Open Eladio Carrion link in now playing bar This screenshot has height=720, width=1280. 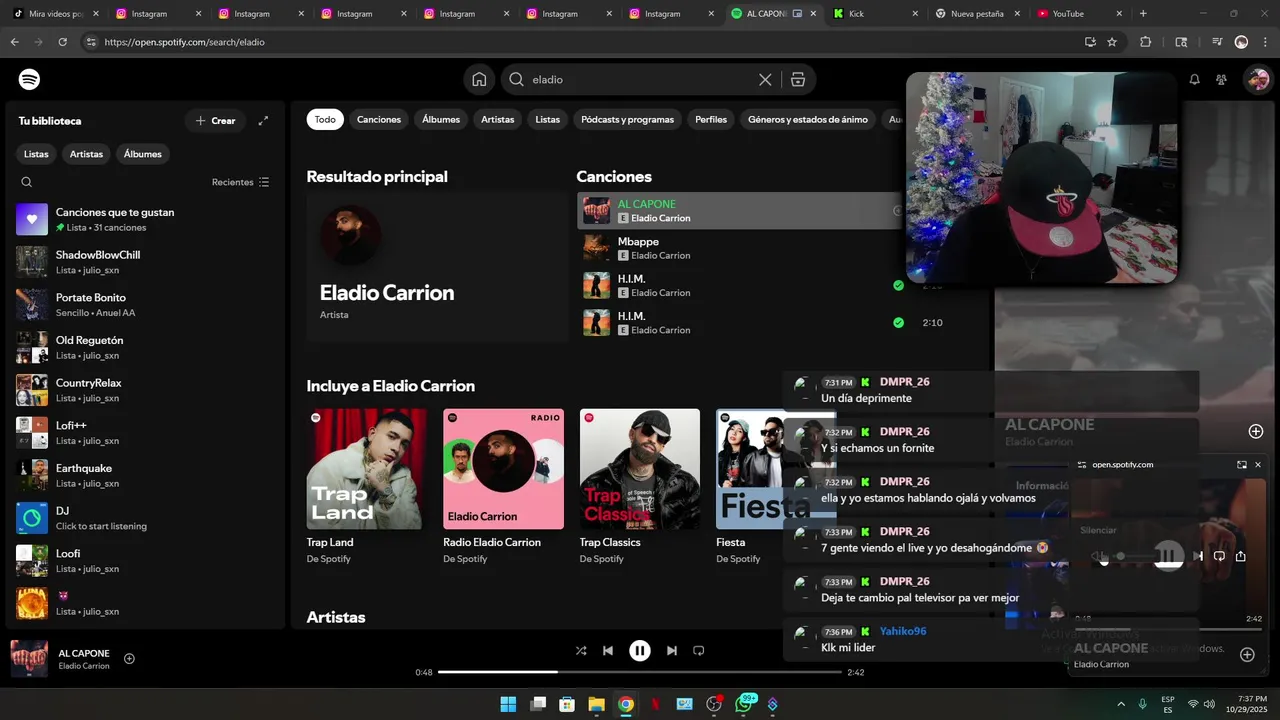(84, 666)
